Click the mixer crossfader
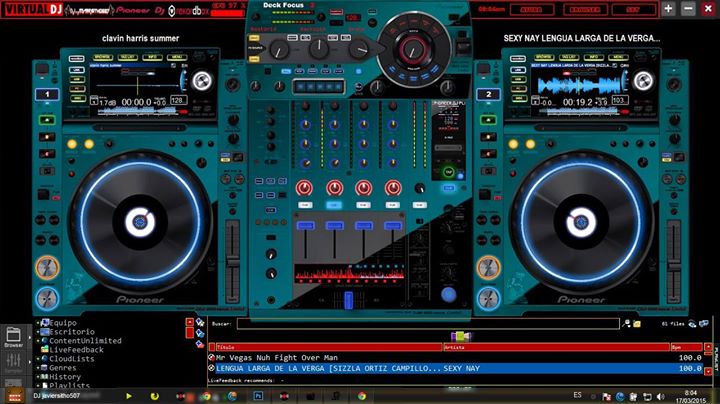This screenshot has height=404, width=720. click(x=349, y=300)
